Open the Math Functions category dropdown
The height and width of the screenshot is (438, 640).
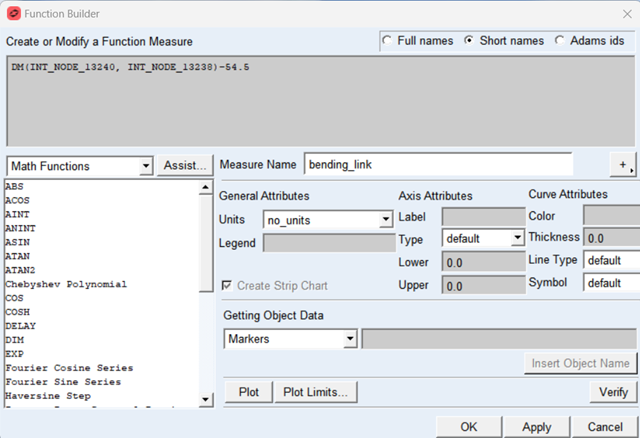[146, 166]
